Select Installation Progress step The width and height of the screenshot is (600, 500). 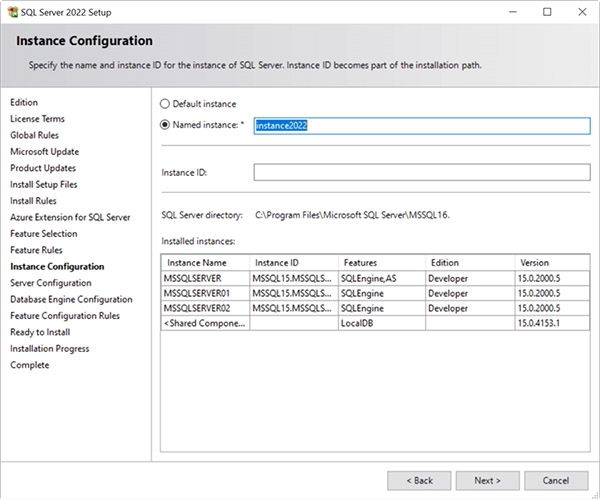[50, 349]
